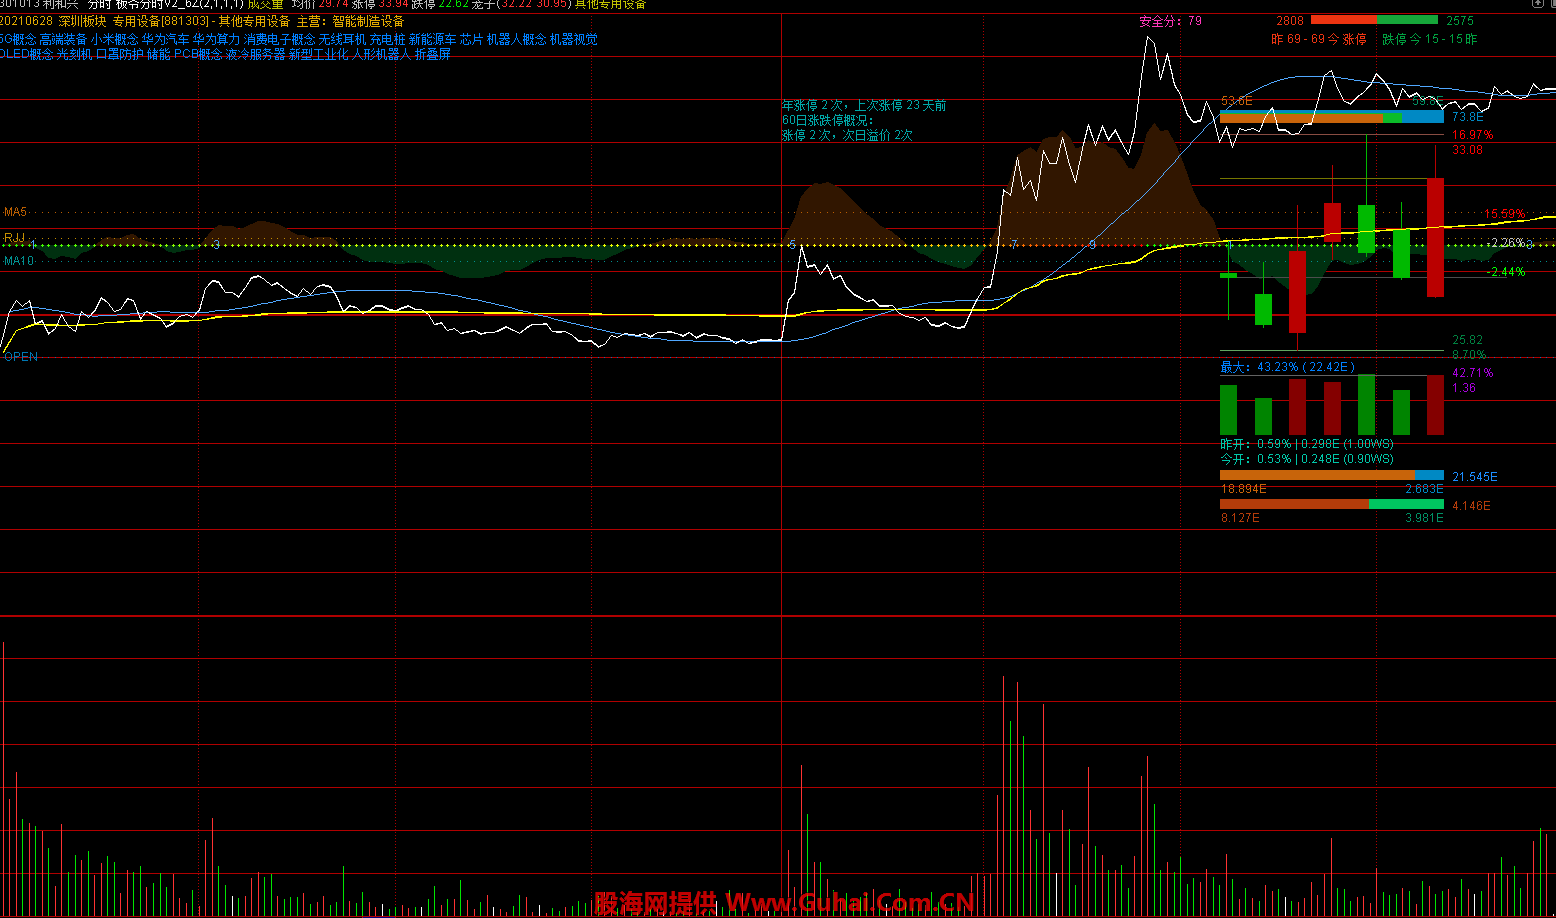This screenshot has height=918, width=1556.
Task: Click the OPEN price line label
Action: (20, 357)
